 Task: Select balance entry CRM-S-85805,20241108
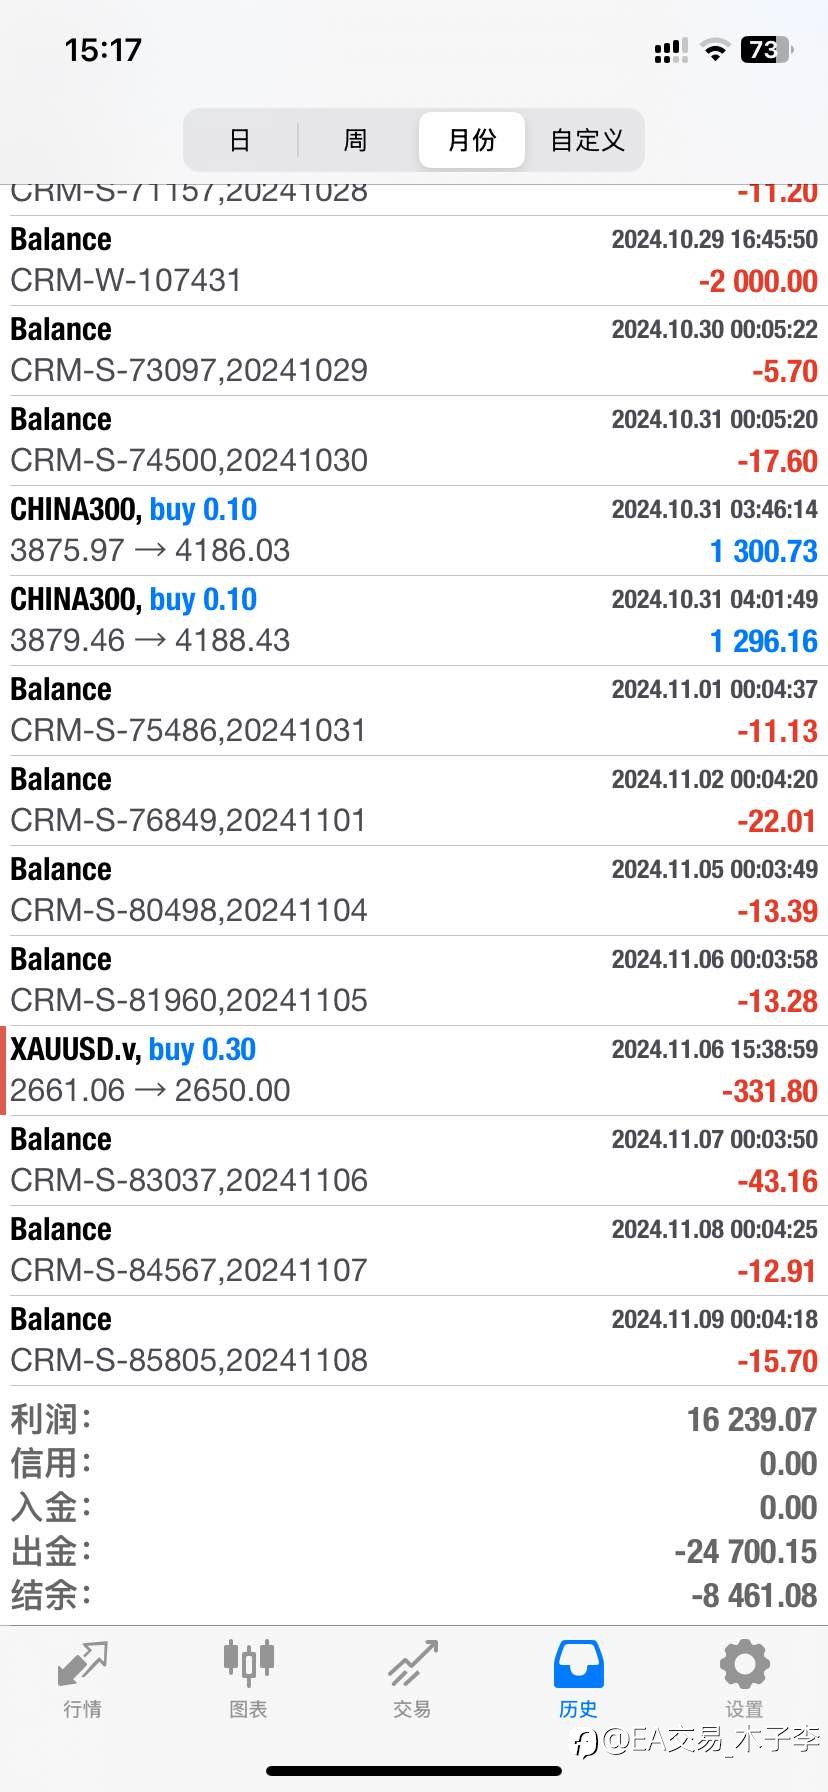414,1340
